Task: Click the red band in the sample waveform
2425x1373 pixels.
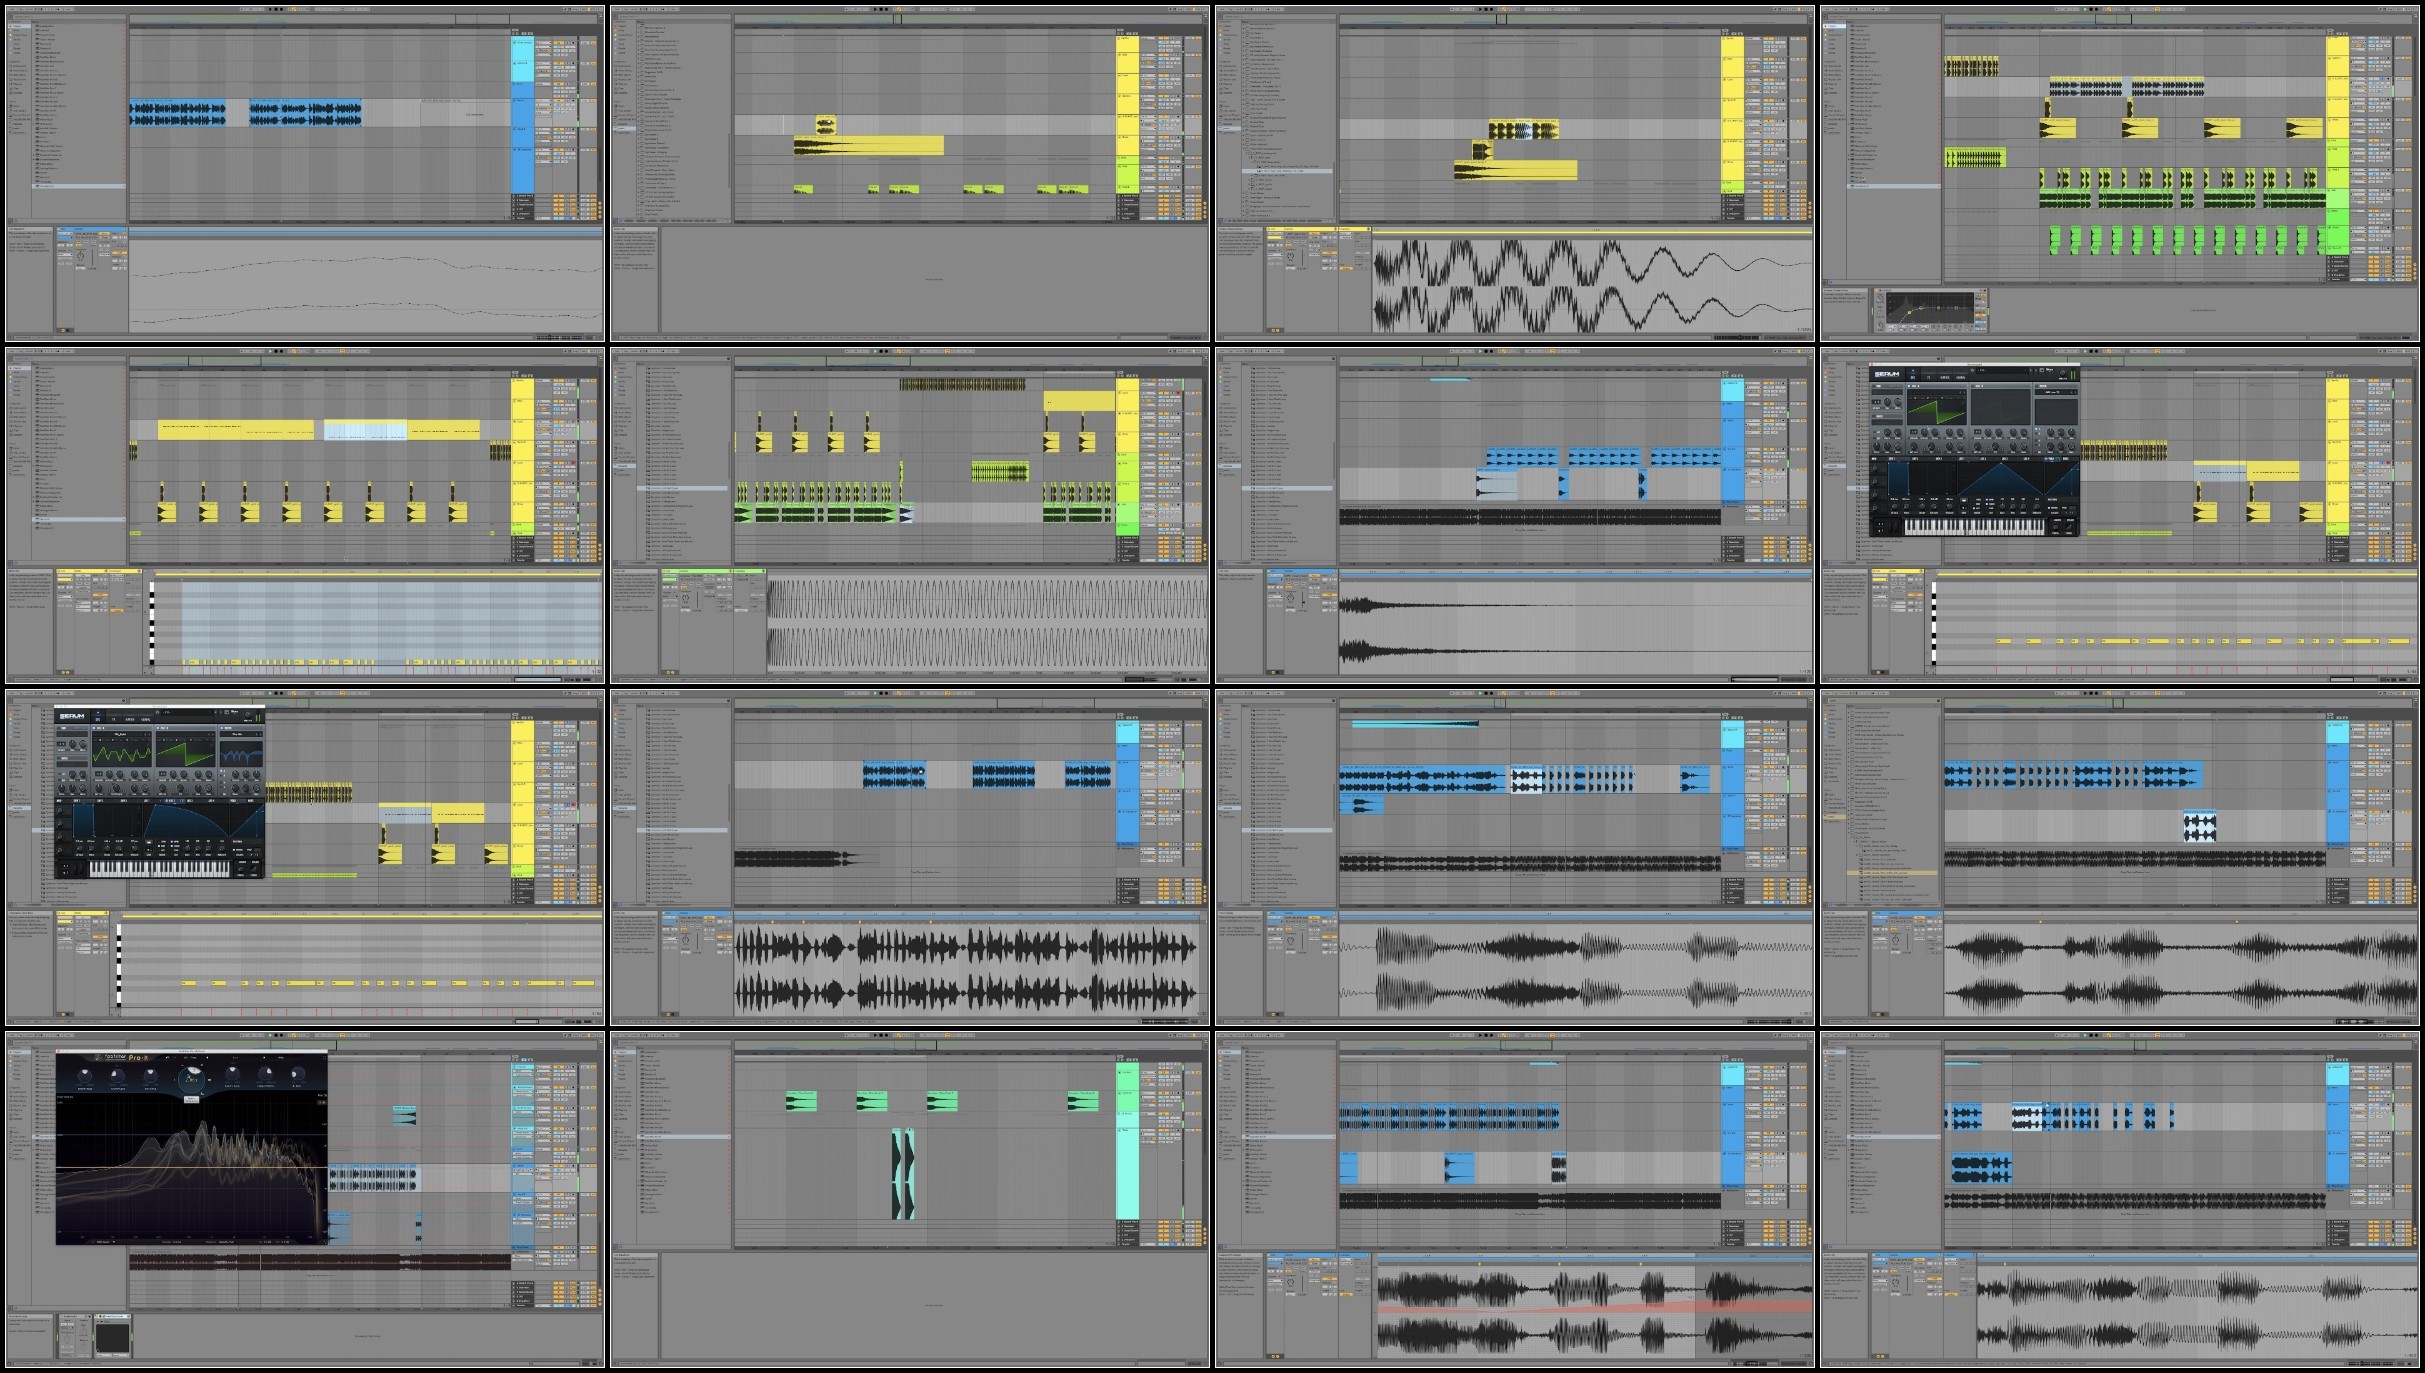Action: (1595, 1307)
